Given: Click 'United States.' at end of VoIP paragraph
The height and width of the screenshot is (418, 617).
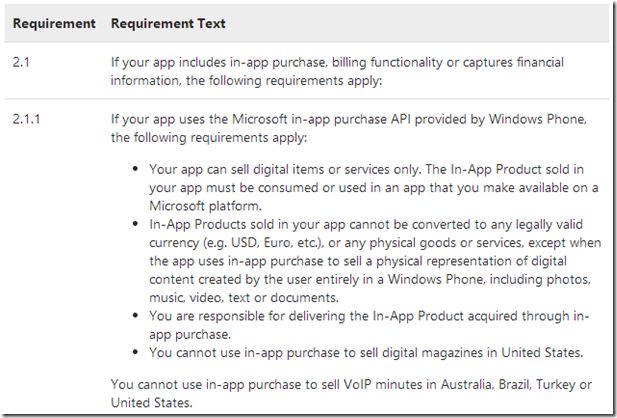Looking at the screenshot, I should 151,403.
